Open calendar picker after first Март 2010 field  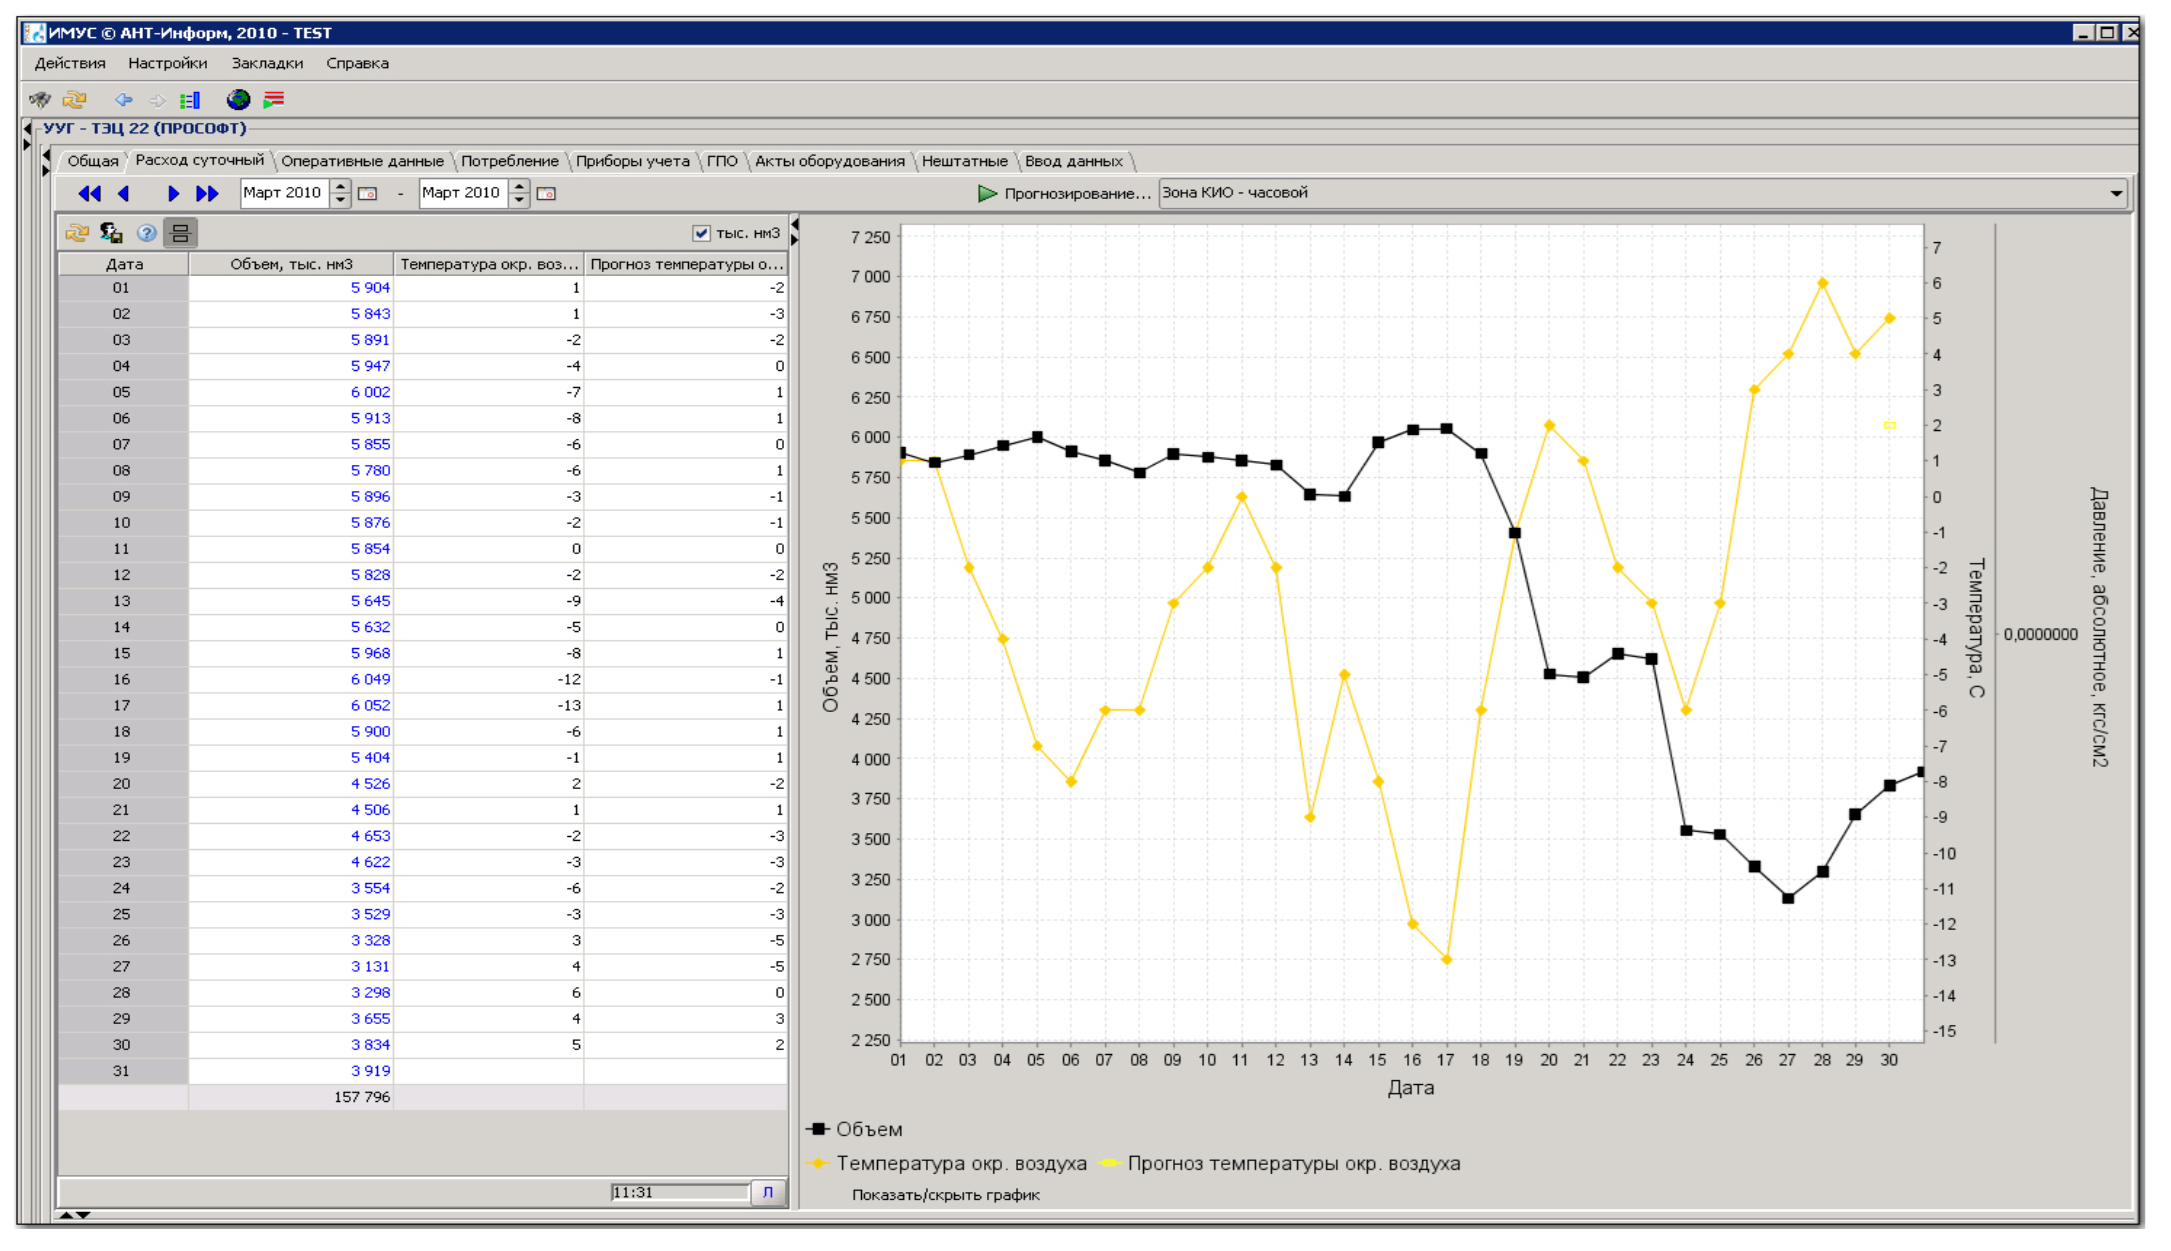pyautogui.click(x=367, y=194)
